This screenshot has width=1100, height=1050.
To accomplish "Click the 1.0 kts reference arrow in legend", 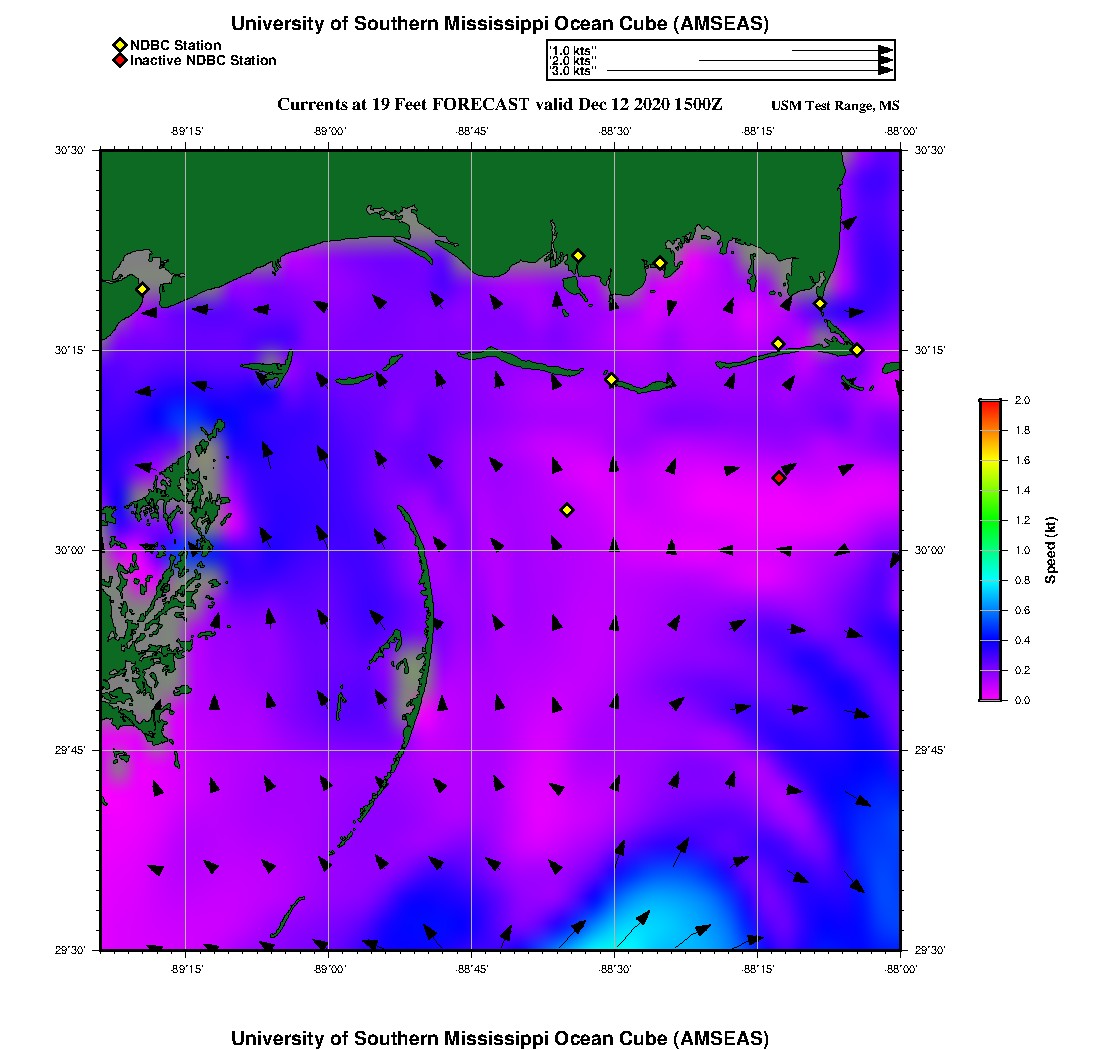I will coord(840,50).
